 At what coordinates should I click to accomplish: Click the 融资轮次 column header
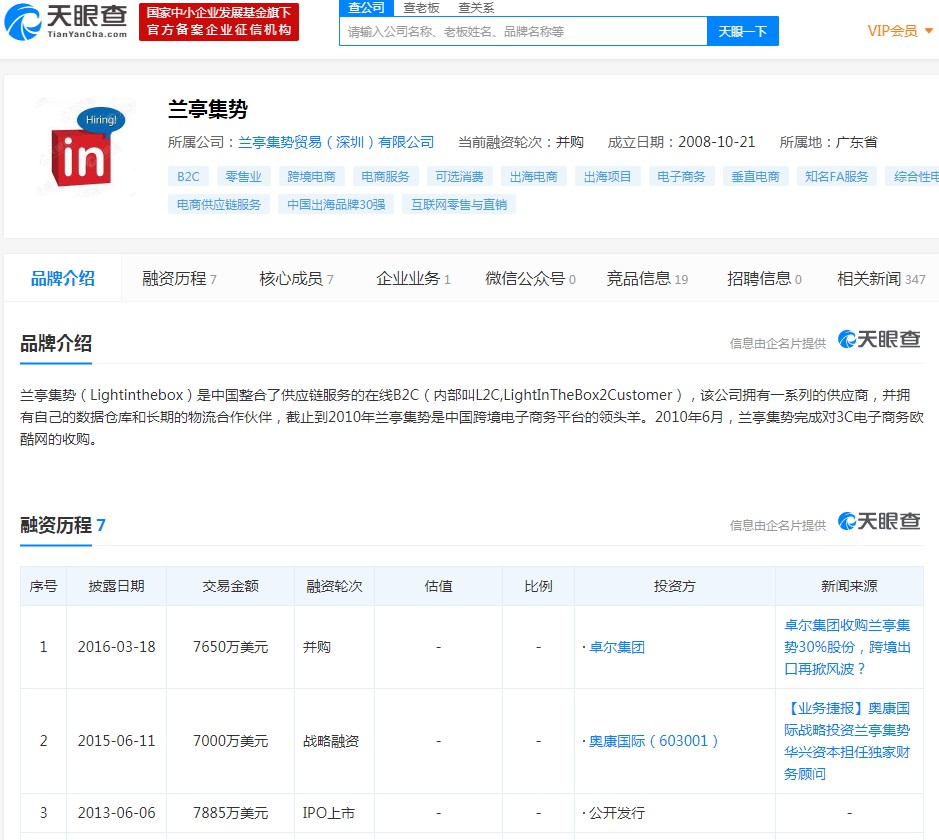[x=334, y=586]
